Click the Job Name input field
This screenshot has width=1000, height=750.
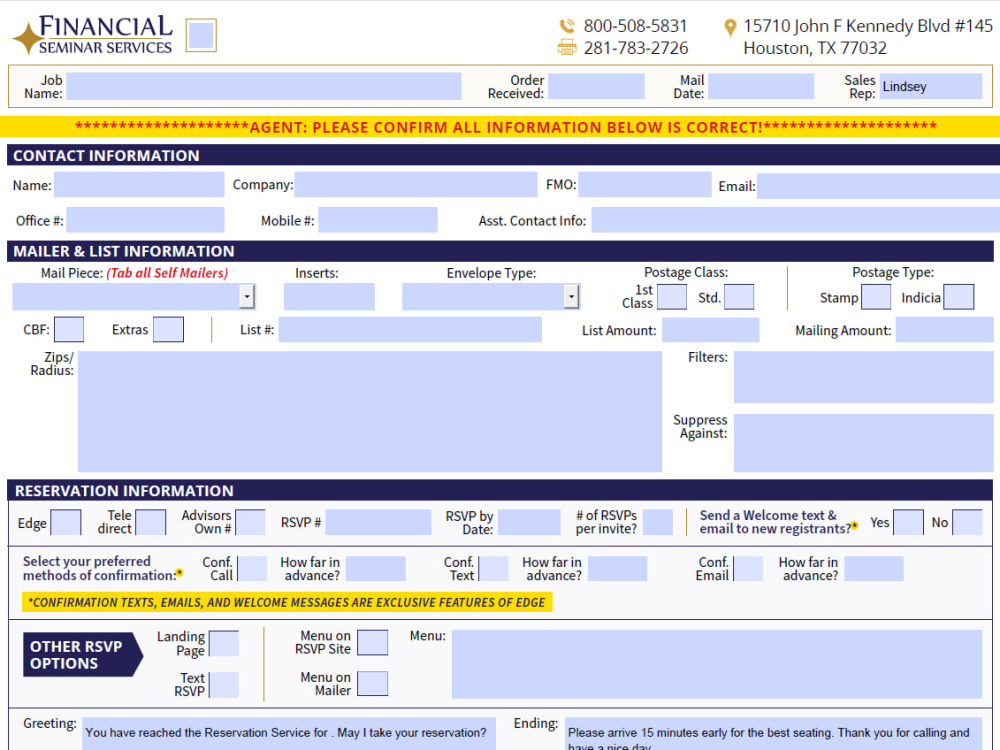[x=264, y=86]
